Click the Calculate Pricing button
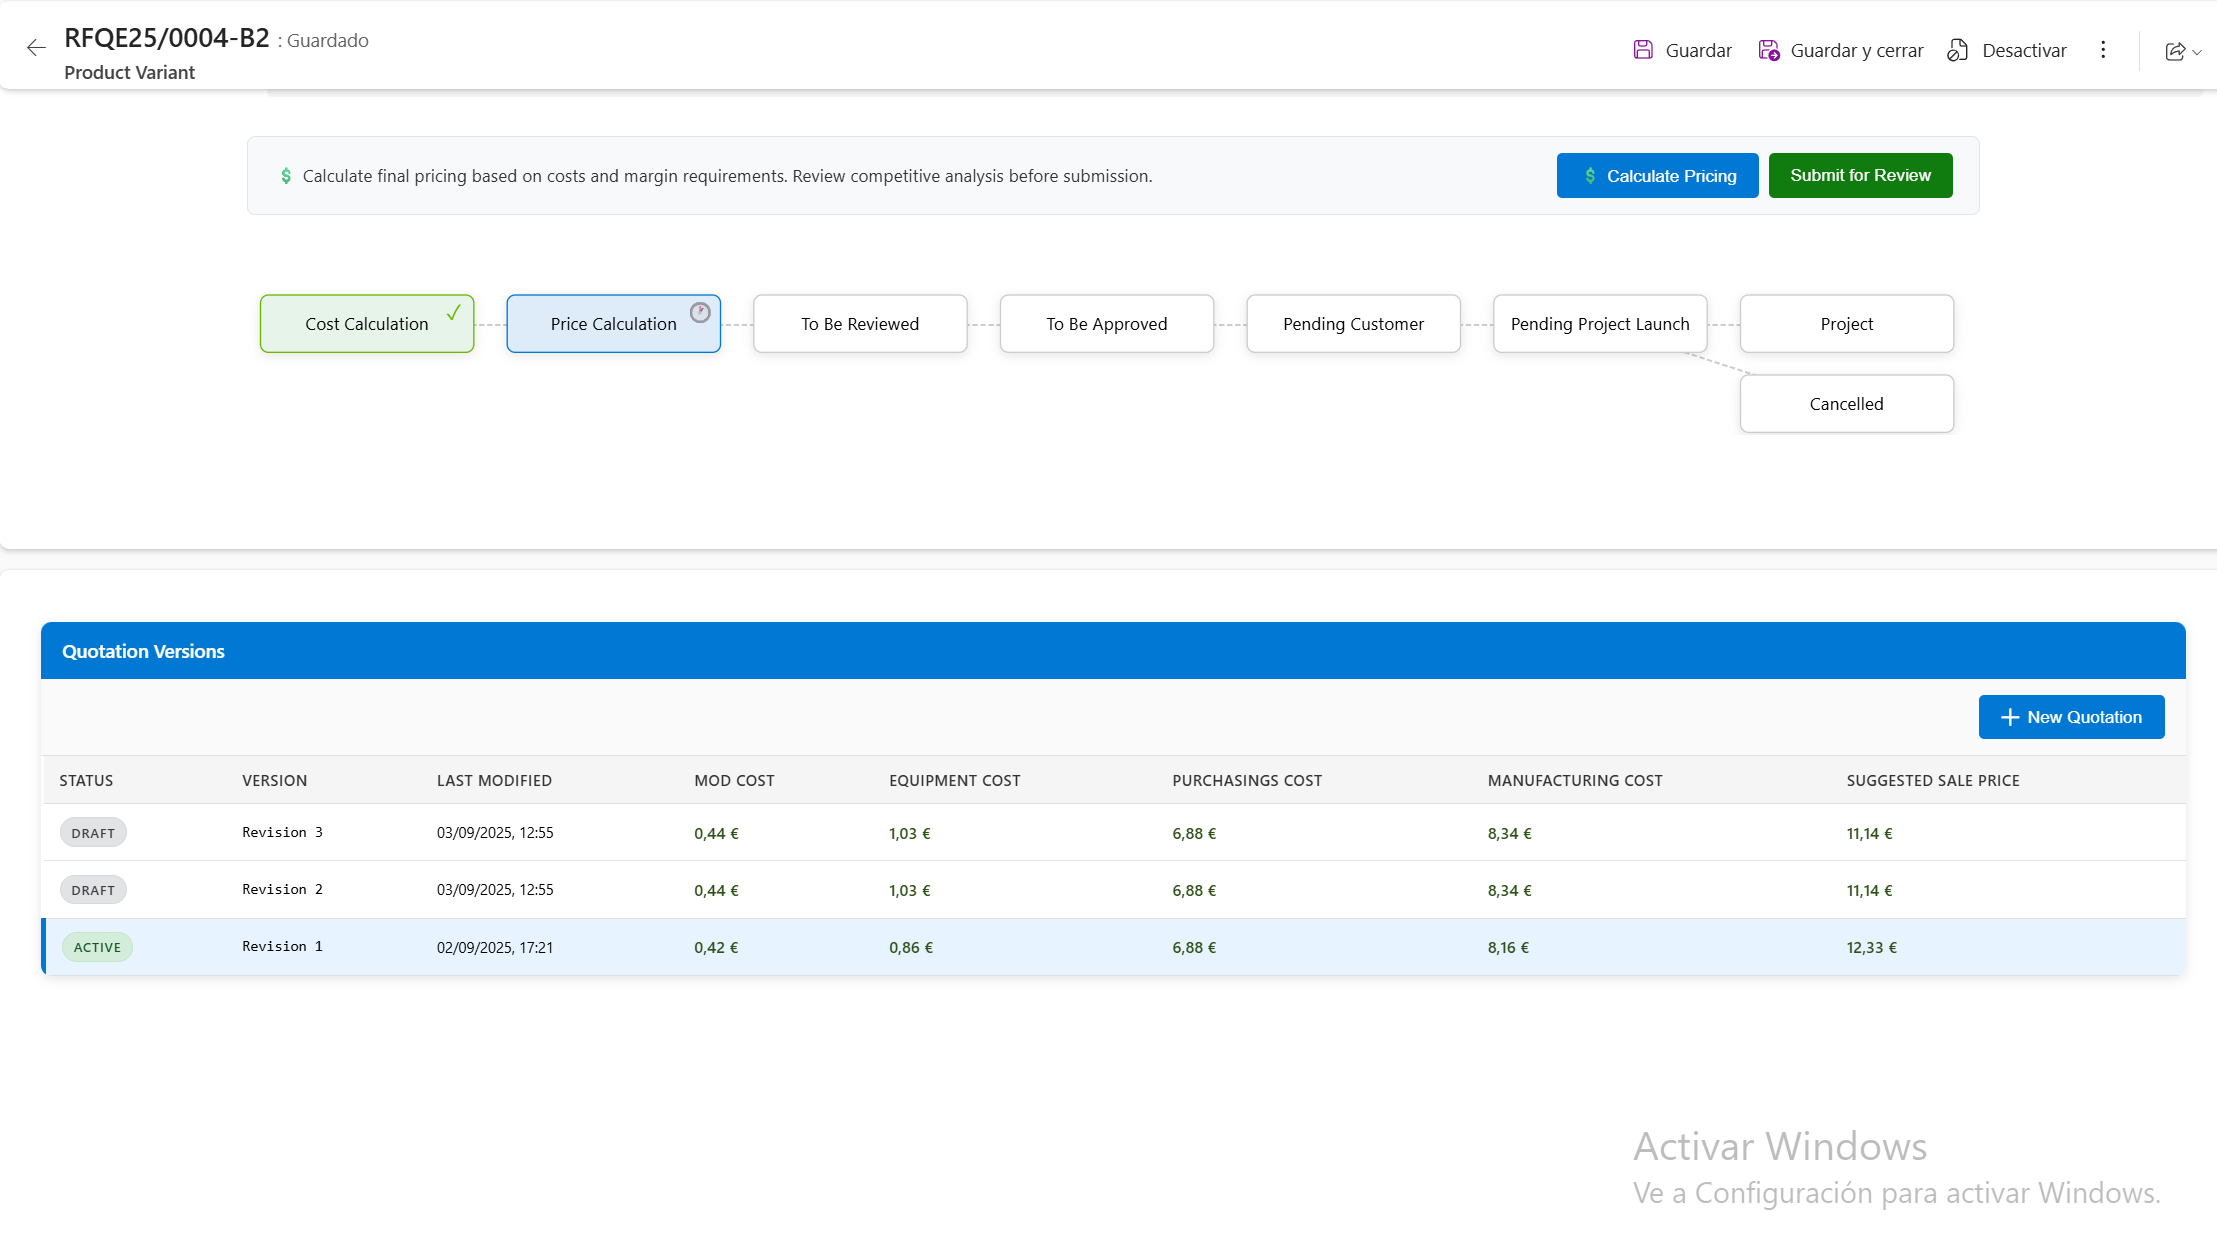Viewport: 2217px width, 1255px height. tap(1657, 175)
